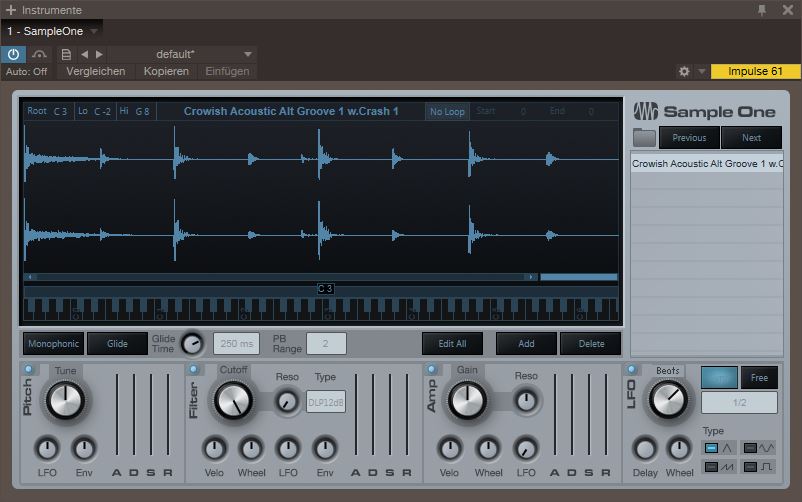Screen dimensions: 802x502
Task: Click the Amp Gain knob
Action: (467, 400)
